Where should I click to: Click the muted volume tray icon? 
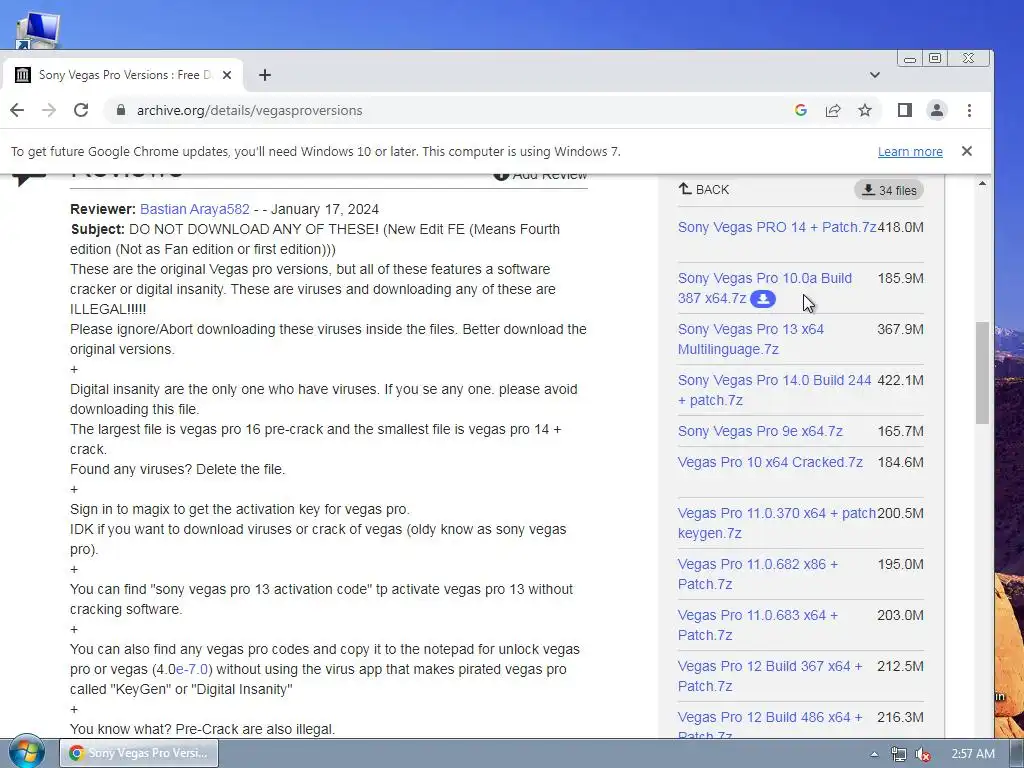(x=923, y=754)
